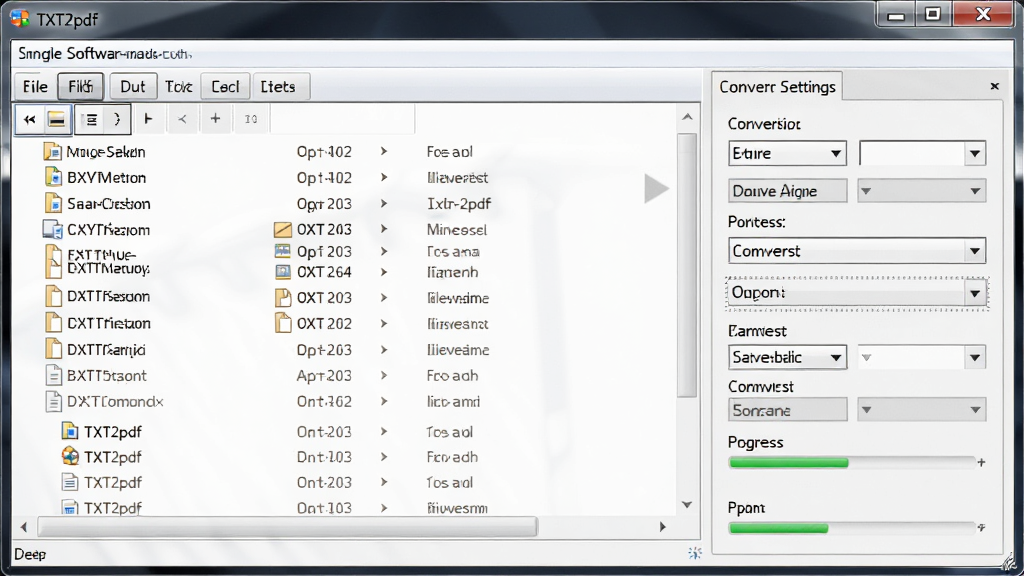Click the Pogress progress bar

[852, 463]
